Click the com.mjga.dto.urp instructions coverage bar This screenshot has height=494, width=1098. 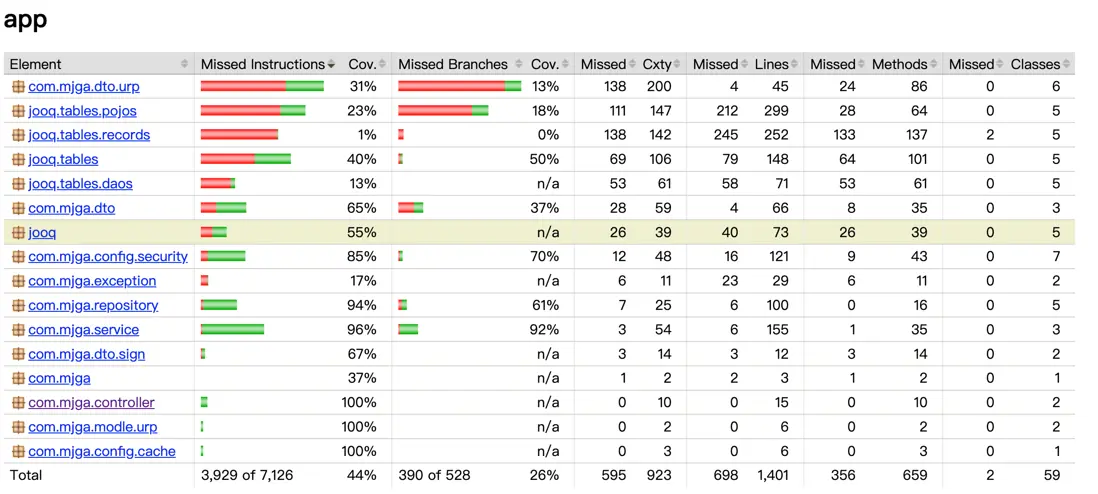(x=262, y=87)
